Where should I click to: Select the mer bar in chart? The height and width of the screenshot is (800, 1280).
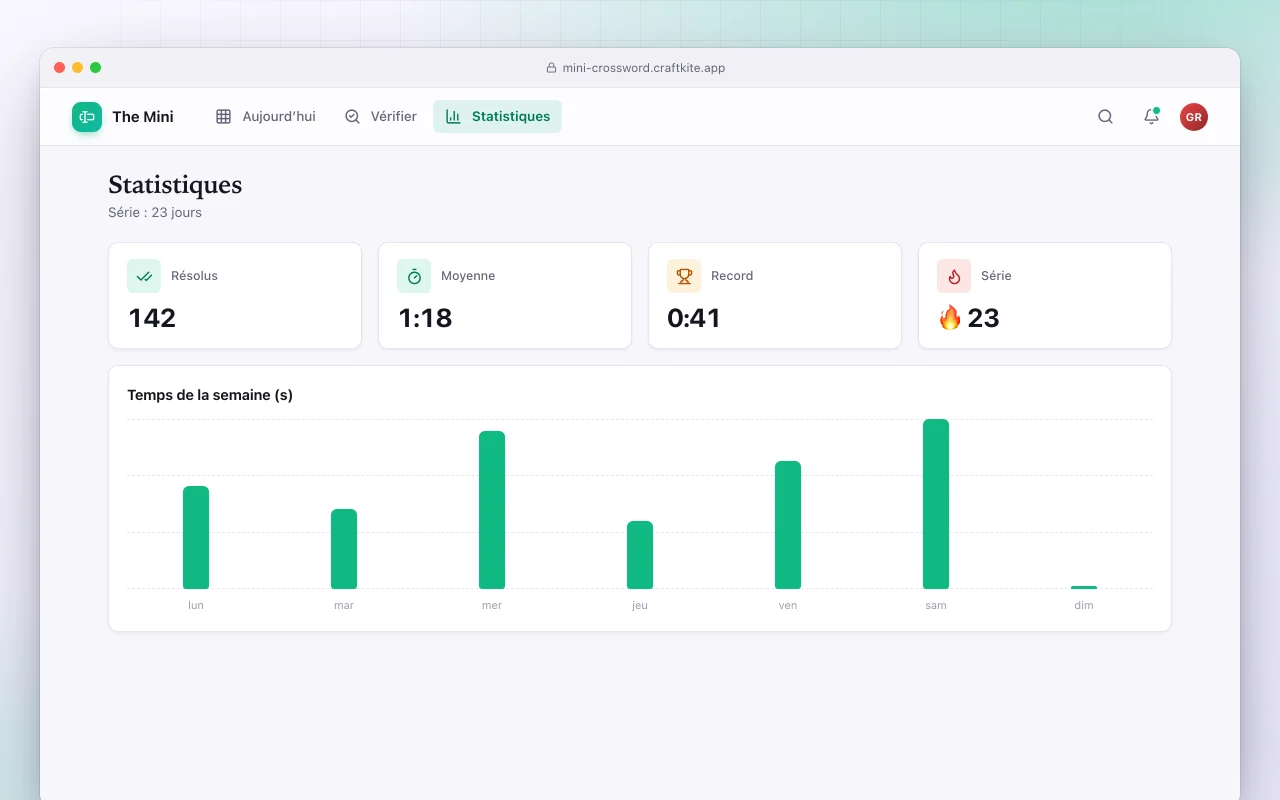coord(492,510)
